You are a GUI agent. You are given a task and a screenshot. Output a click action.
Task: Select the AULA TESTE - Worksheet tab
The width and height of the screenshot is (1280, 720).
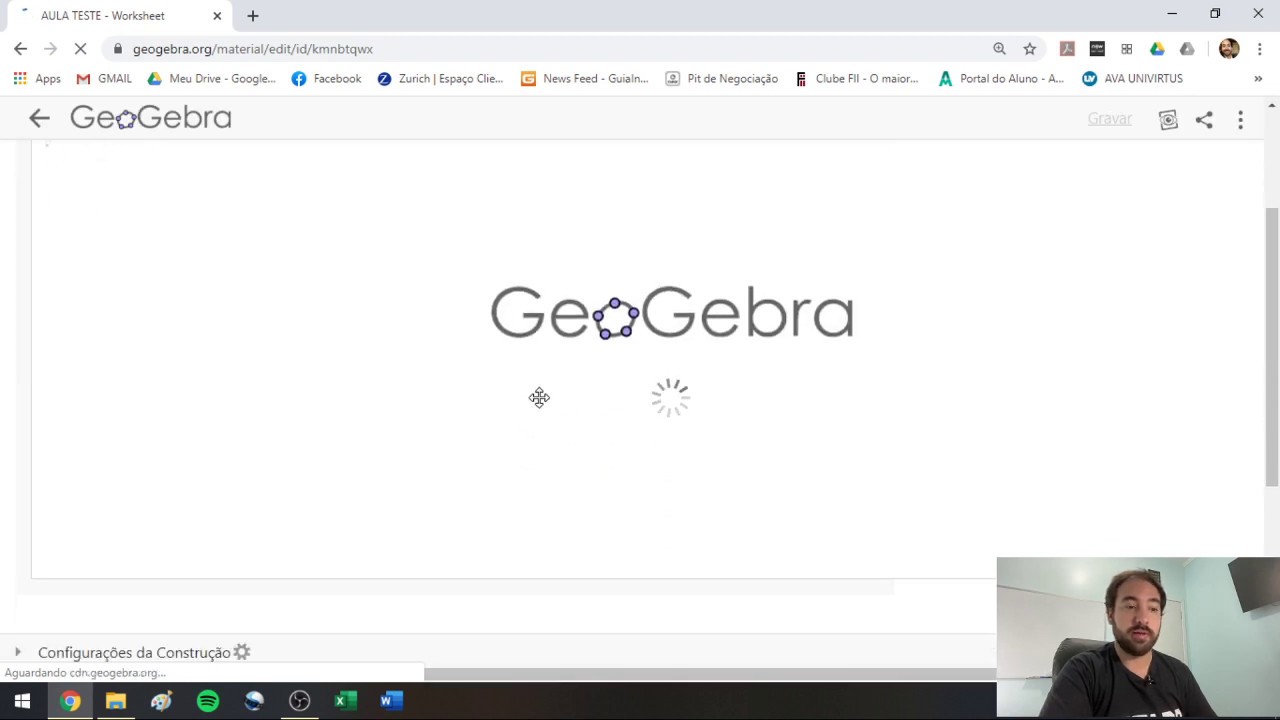click(115, 16)
